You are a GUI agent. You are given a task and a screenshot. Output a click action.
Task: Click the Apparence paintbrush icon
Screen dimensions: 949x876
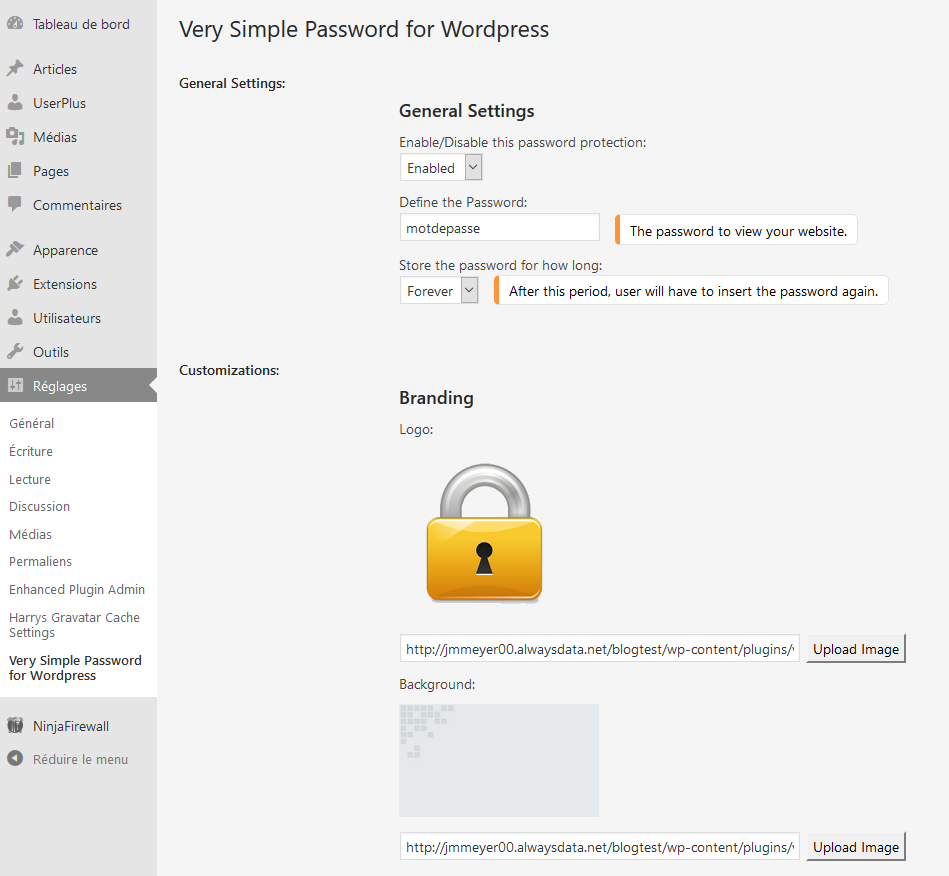click(15, 249)
